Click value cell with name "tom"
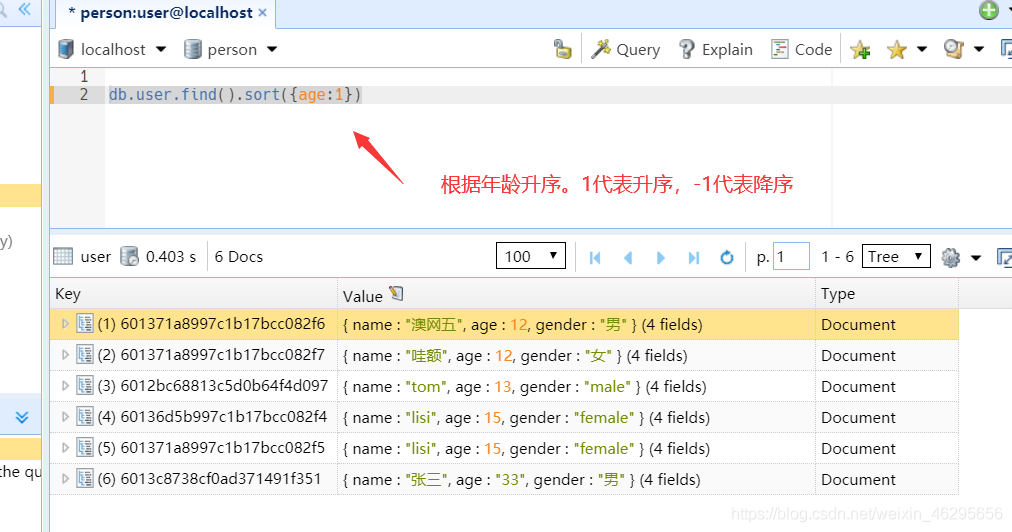Viewport: 1012px width, 532px height. point(576,386)
